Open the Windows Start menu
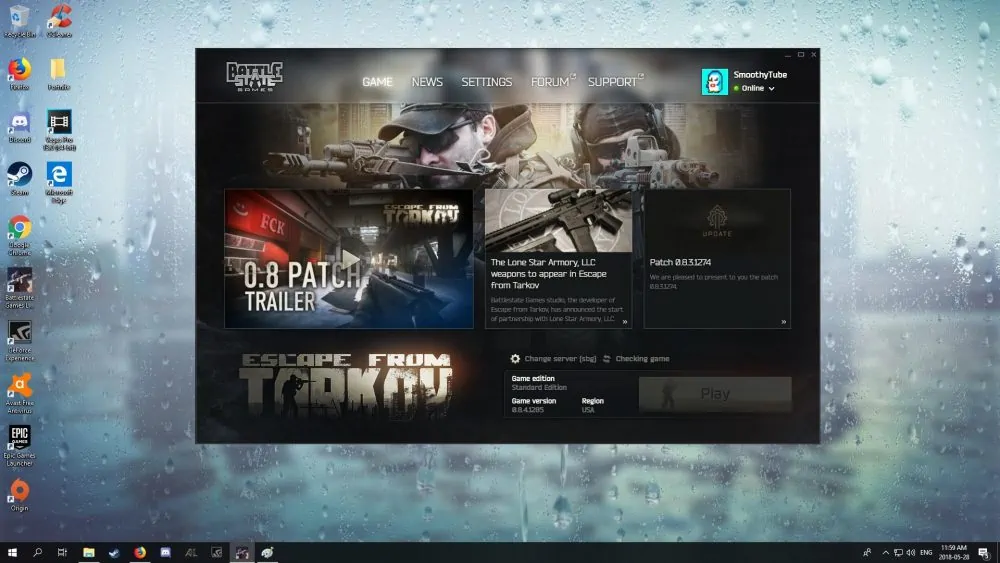1000x563 pixels. [11, 552]
